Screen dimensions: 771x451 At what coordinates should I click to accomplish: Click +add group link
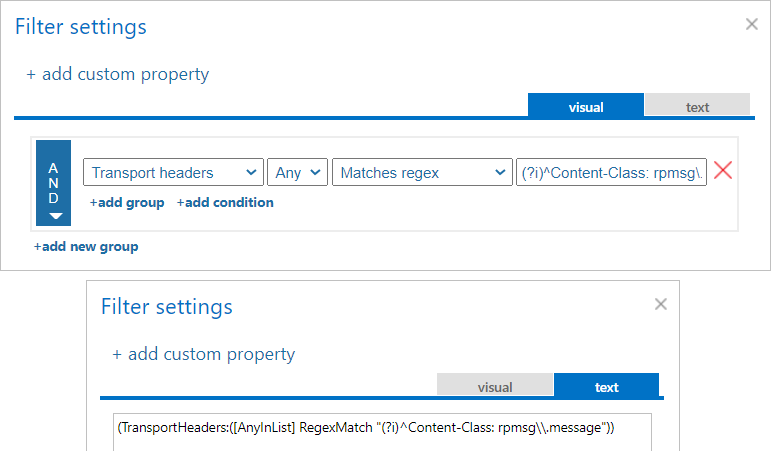[127, 202]
